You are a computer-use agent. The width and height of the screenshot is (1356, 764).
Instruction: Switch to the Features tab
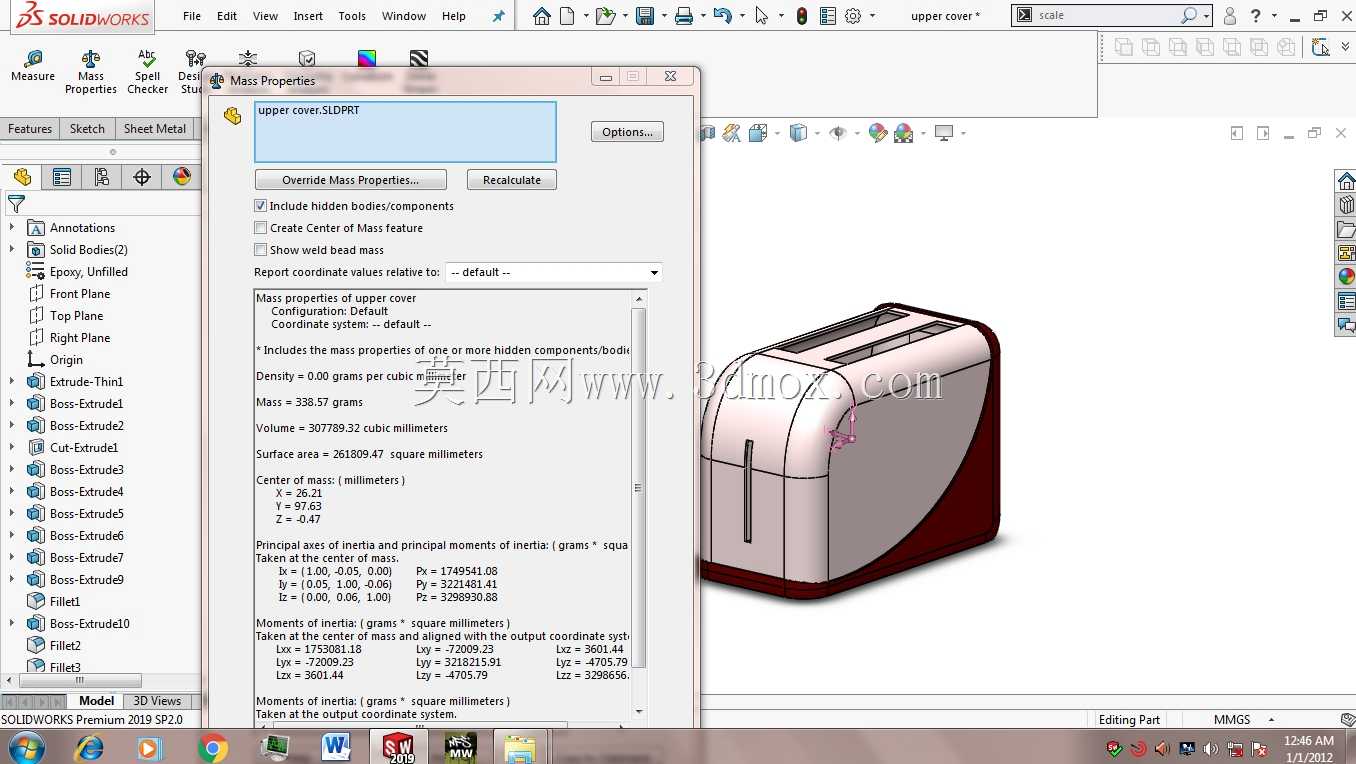[x=30, y=129]
